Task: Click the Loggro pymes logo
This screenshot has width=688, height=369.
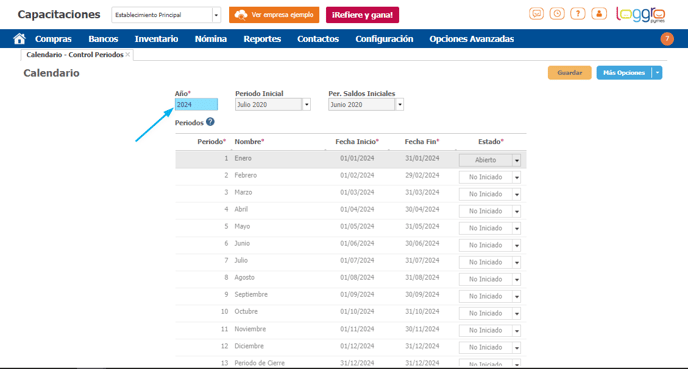Action: [x=641, y=14]
